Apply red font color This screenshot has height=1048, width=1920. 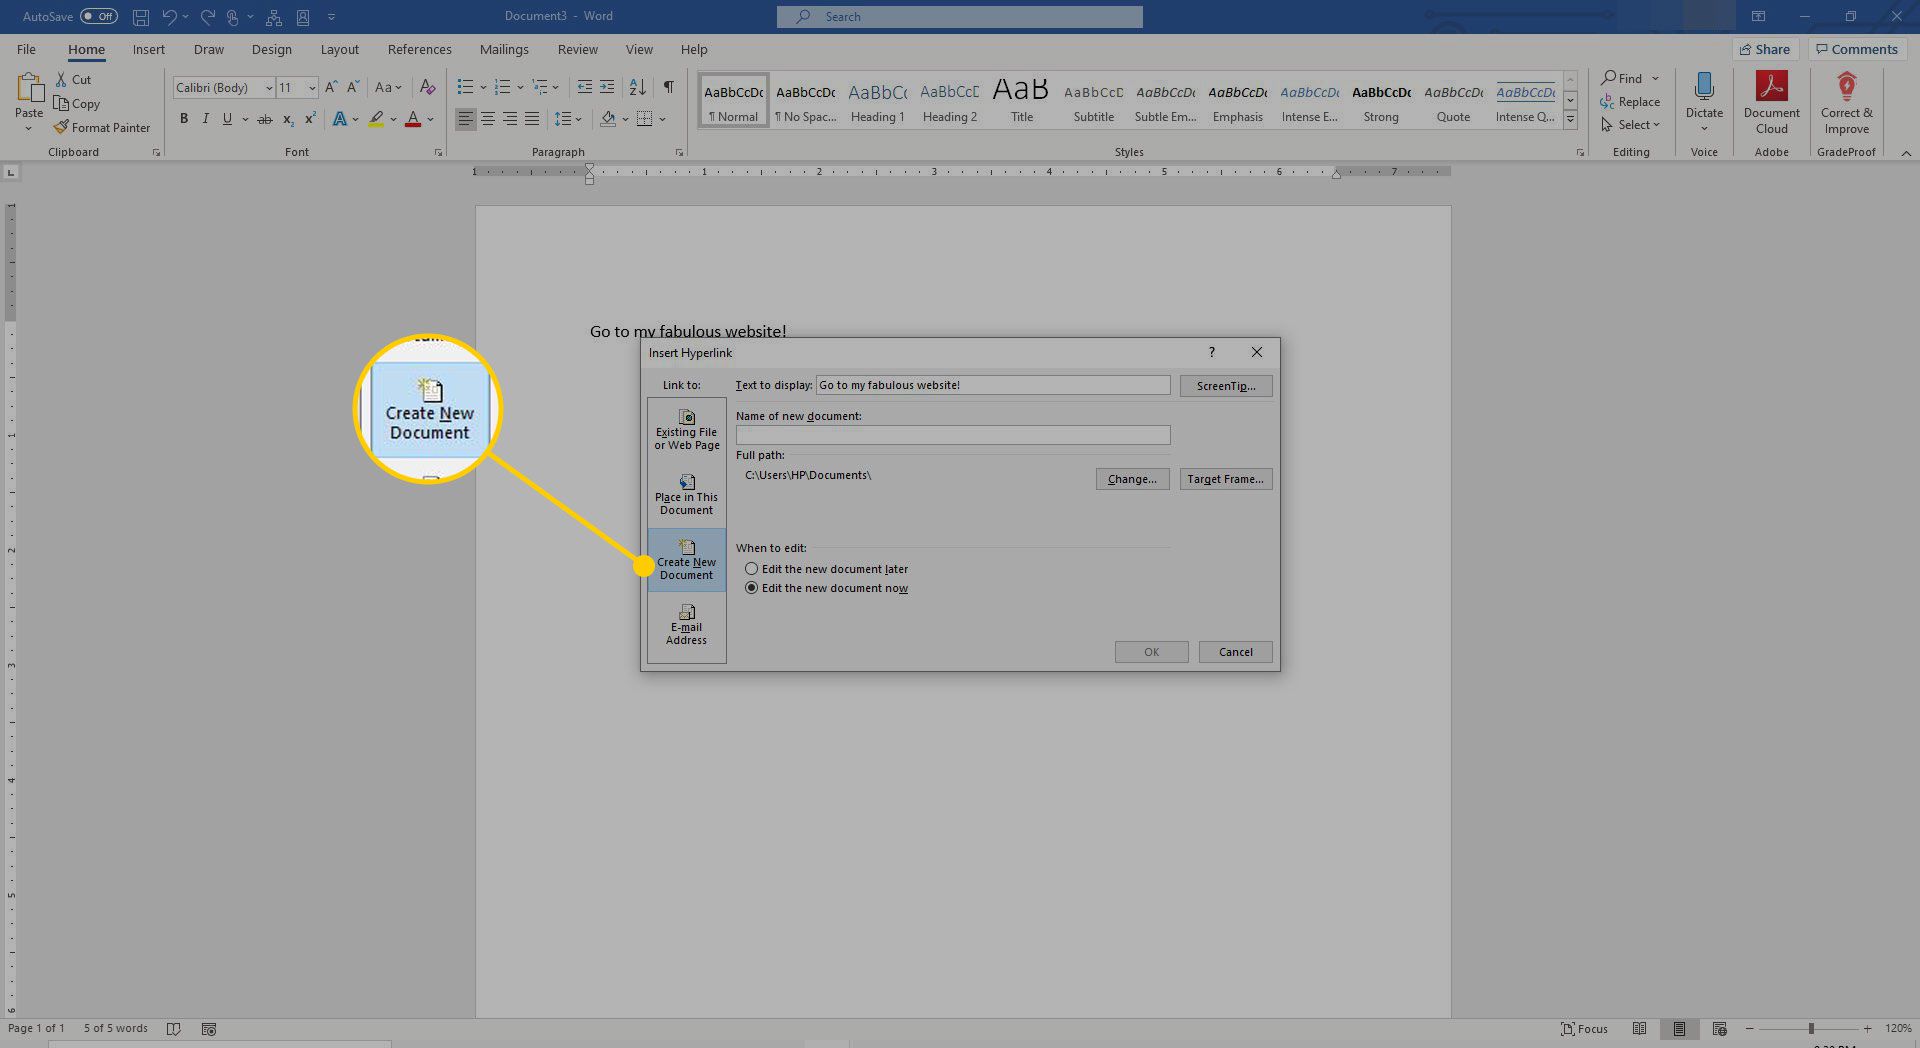(x=413, y=119)
